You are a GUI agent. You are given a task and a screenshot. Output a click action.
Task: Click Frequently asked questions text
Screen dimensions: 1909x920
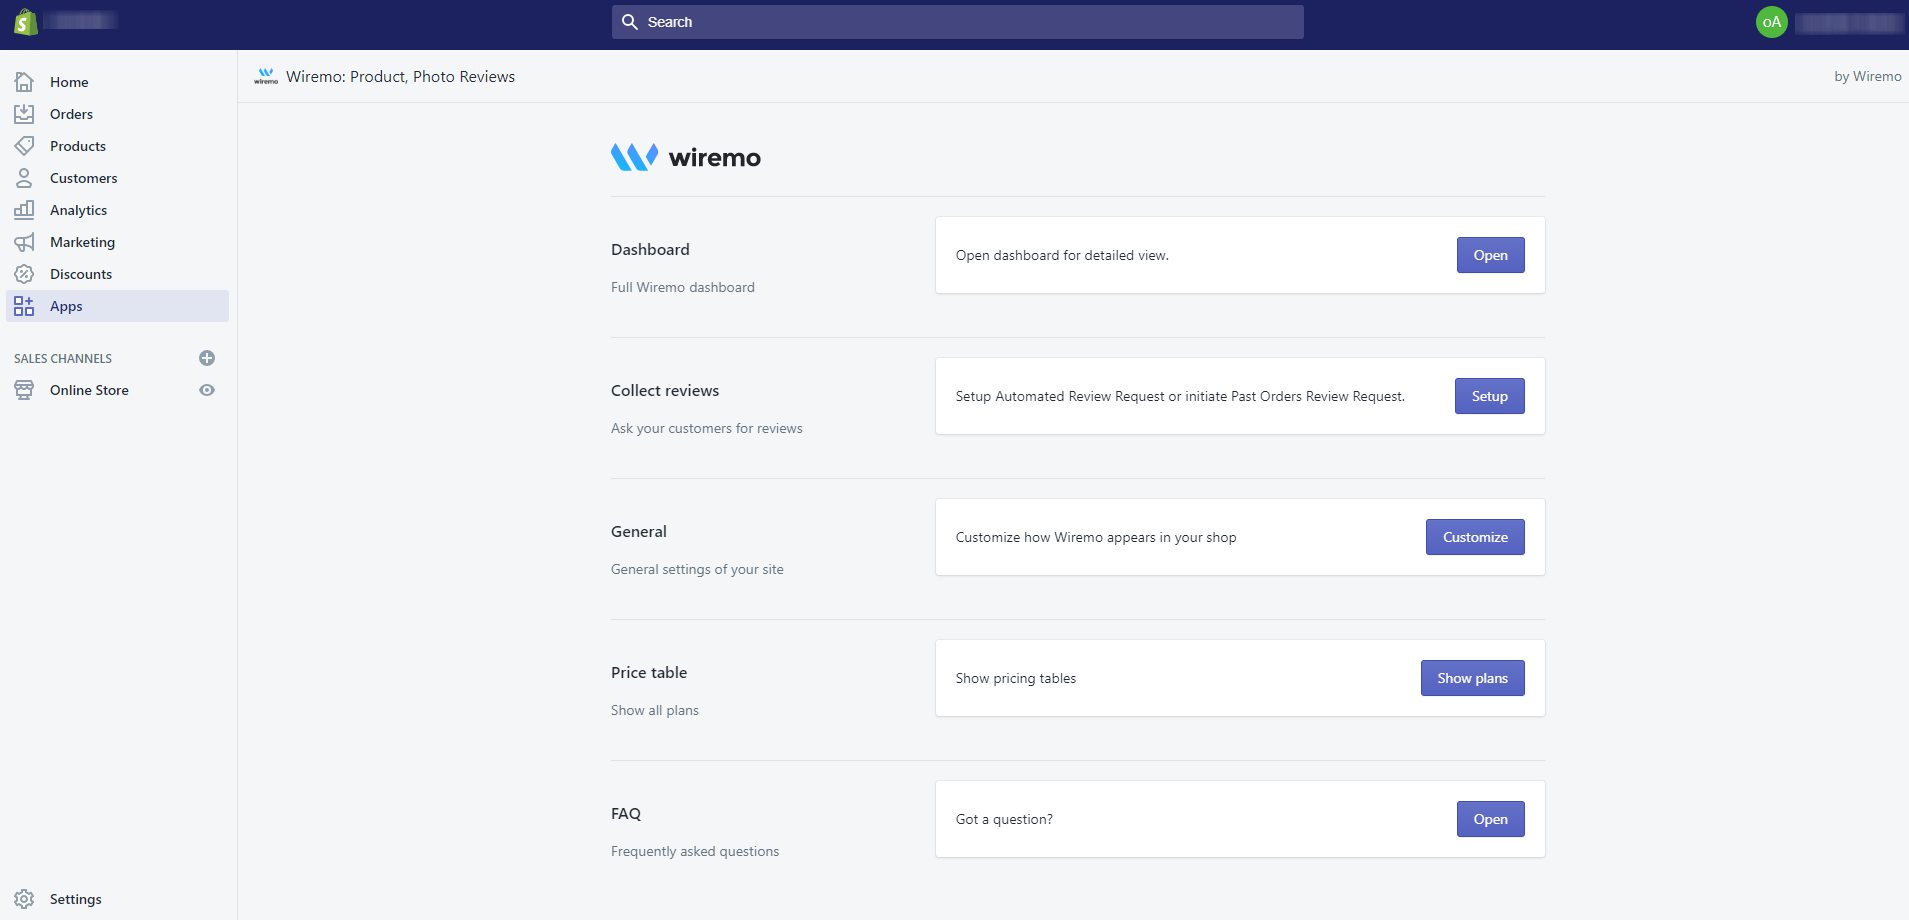[x=695, y=851]
